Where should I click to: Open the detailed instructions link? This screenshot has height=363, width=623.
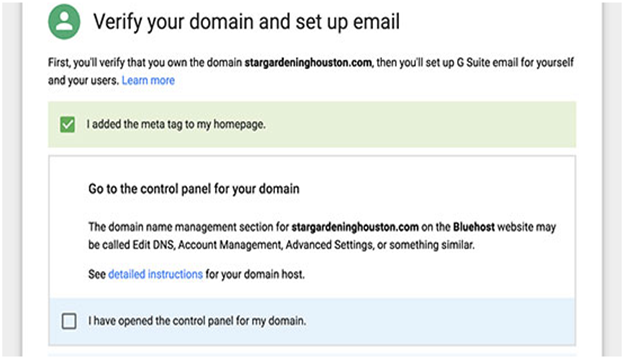[x=155, y=274]
